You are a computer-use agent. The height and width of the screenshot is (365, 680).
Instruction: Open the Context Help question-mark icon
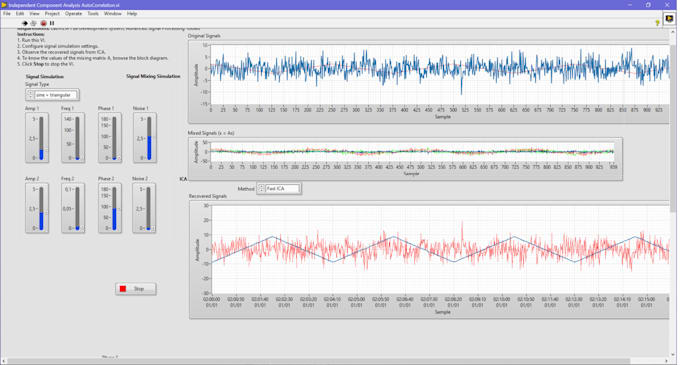click(x=657, y=23)
